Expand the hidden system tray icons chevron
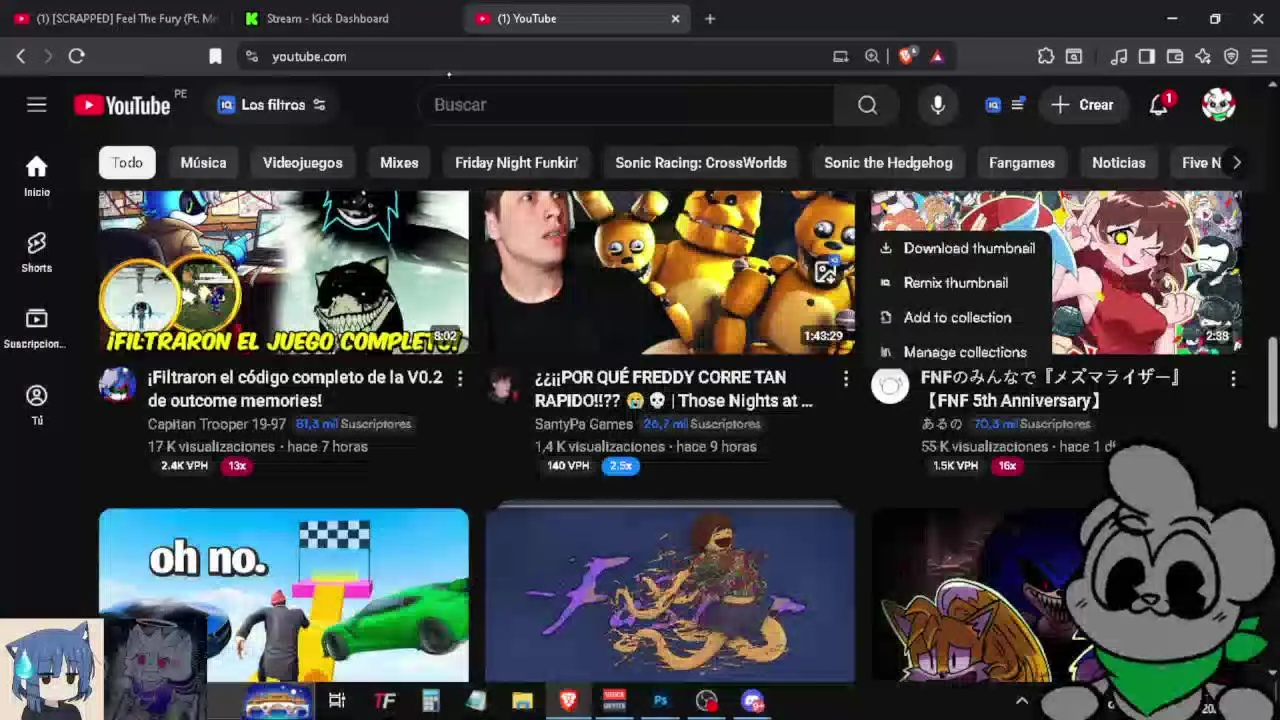The image size is (1280, 720). [1021, 701]
